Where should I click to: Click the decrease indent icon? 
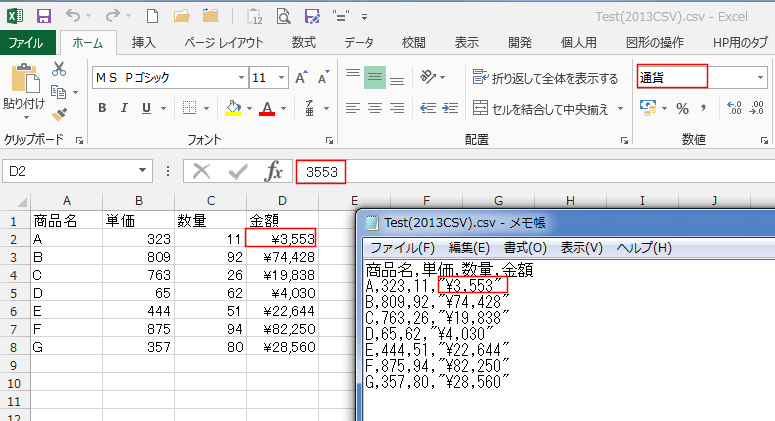click(x=428, y=108)
